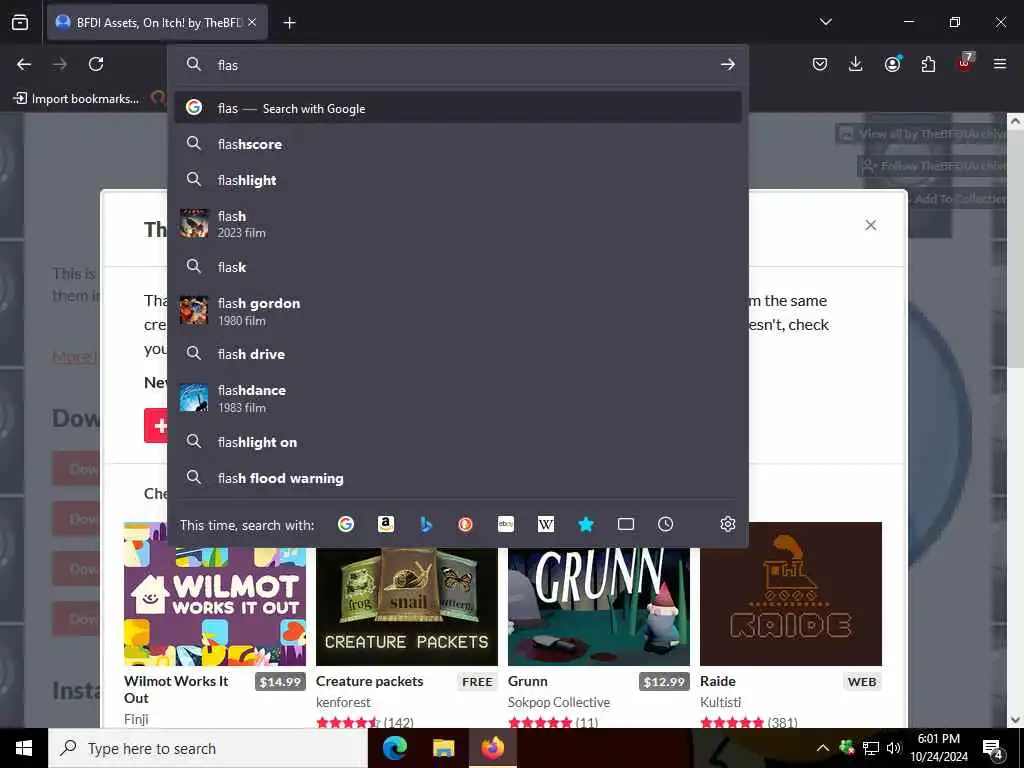1024x768 pixels.
Task: Open the Firefox account icon
Action: pos(892,64)
